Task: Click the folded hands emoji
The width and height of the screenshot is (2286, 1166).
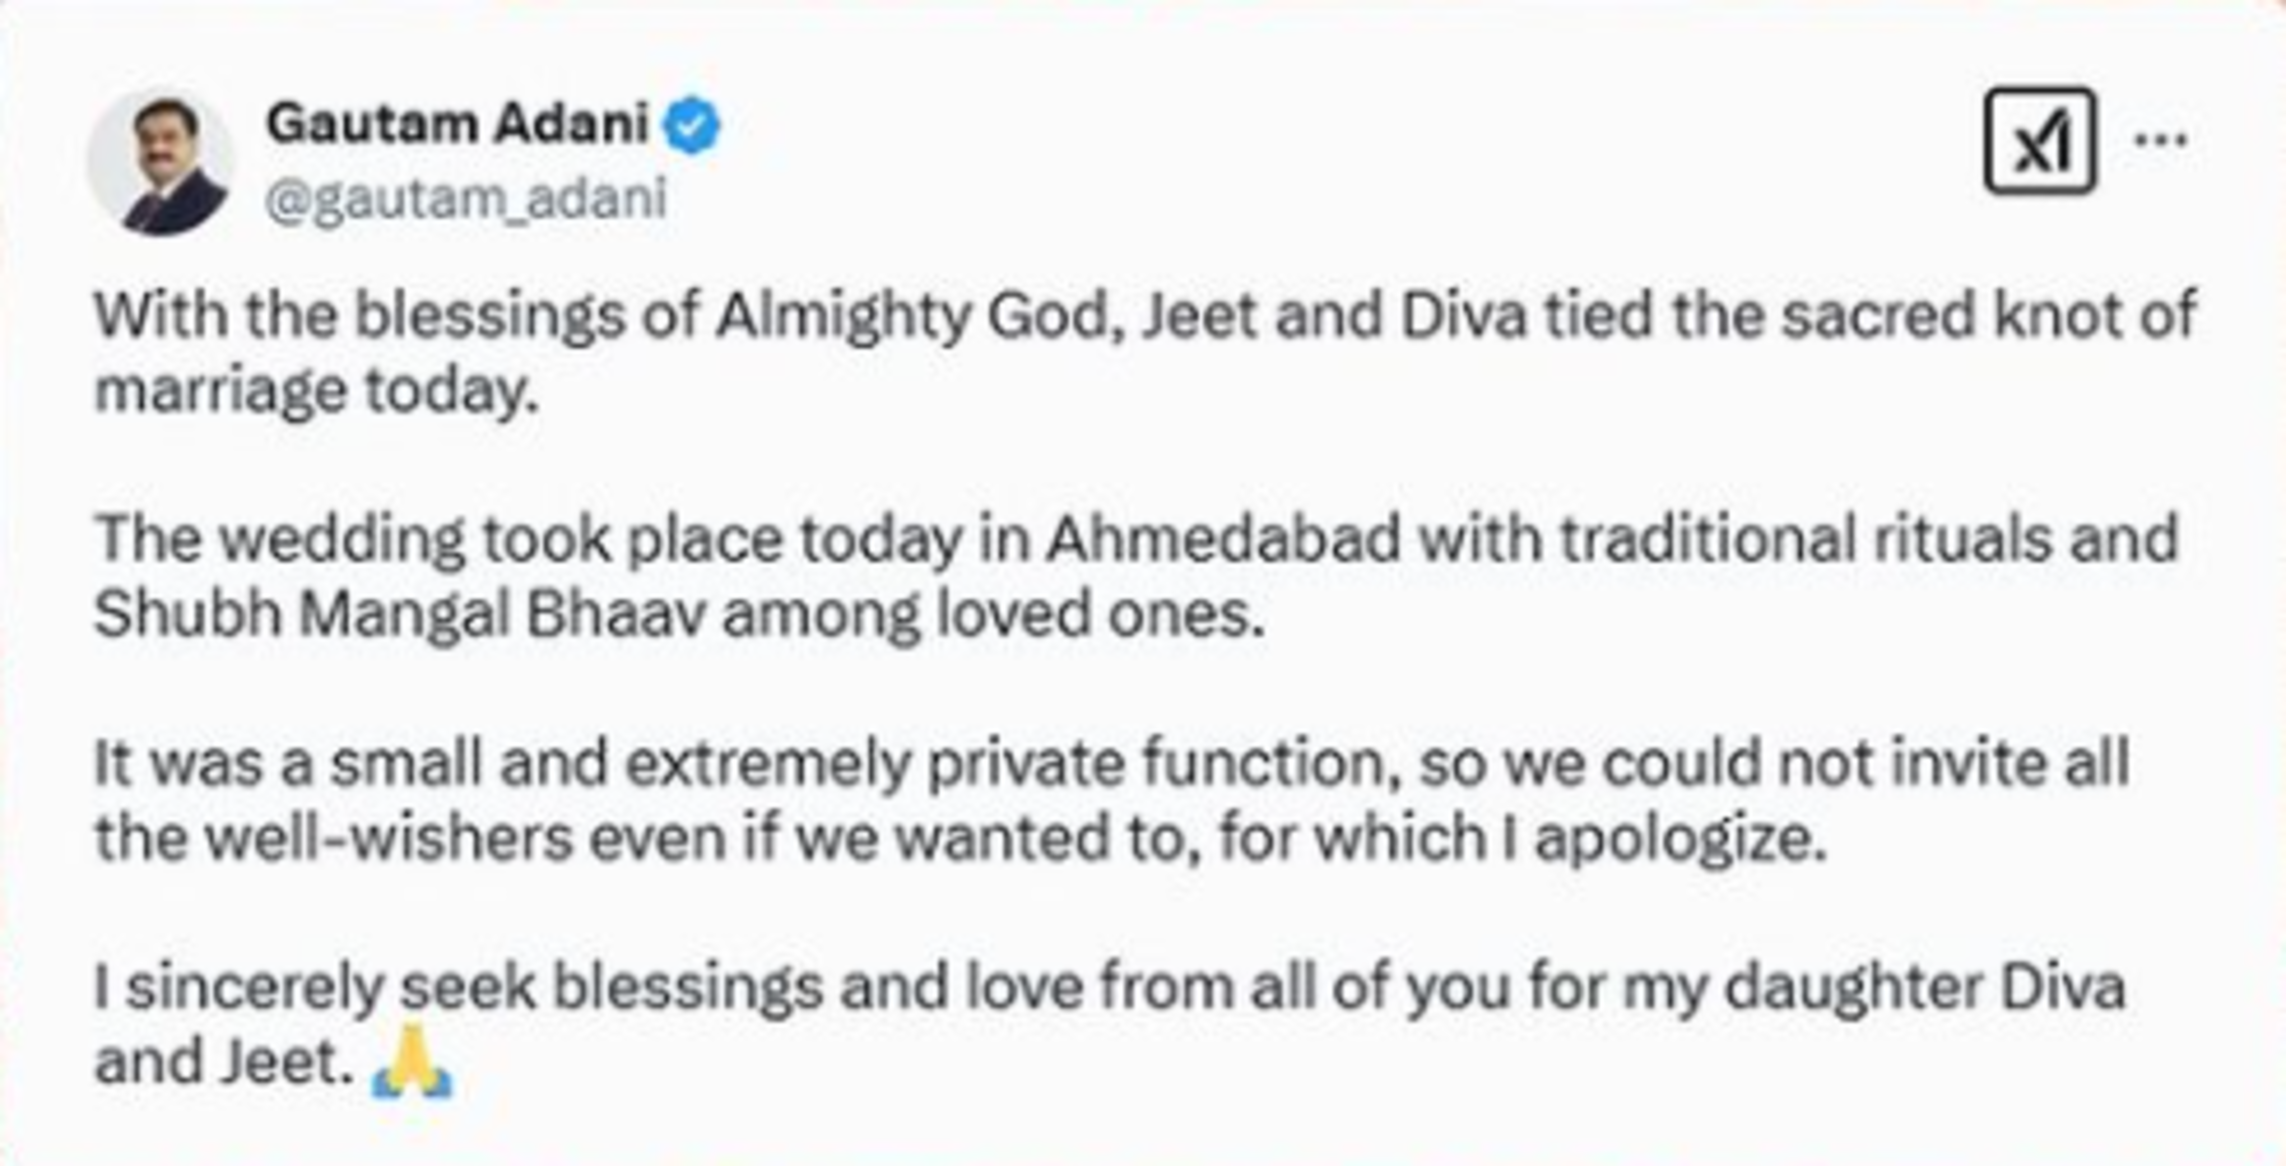Action: (x=412, y=1062)
